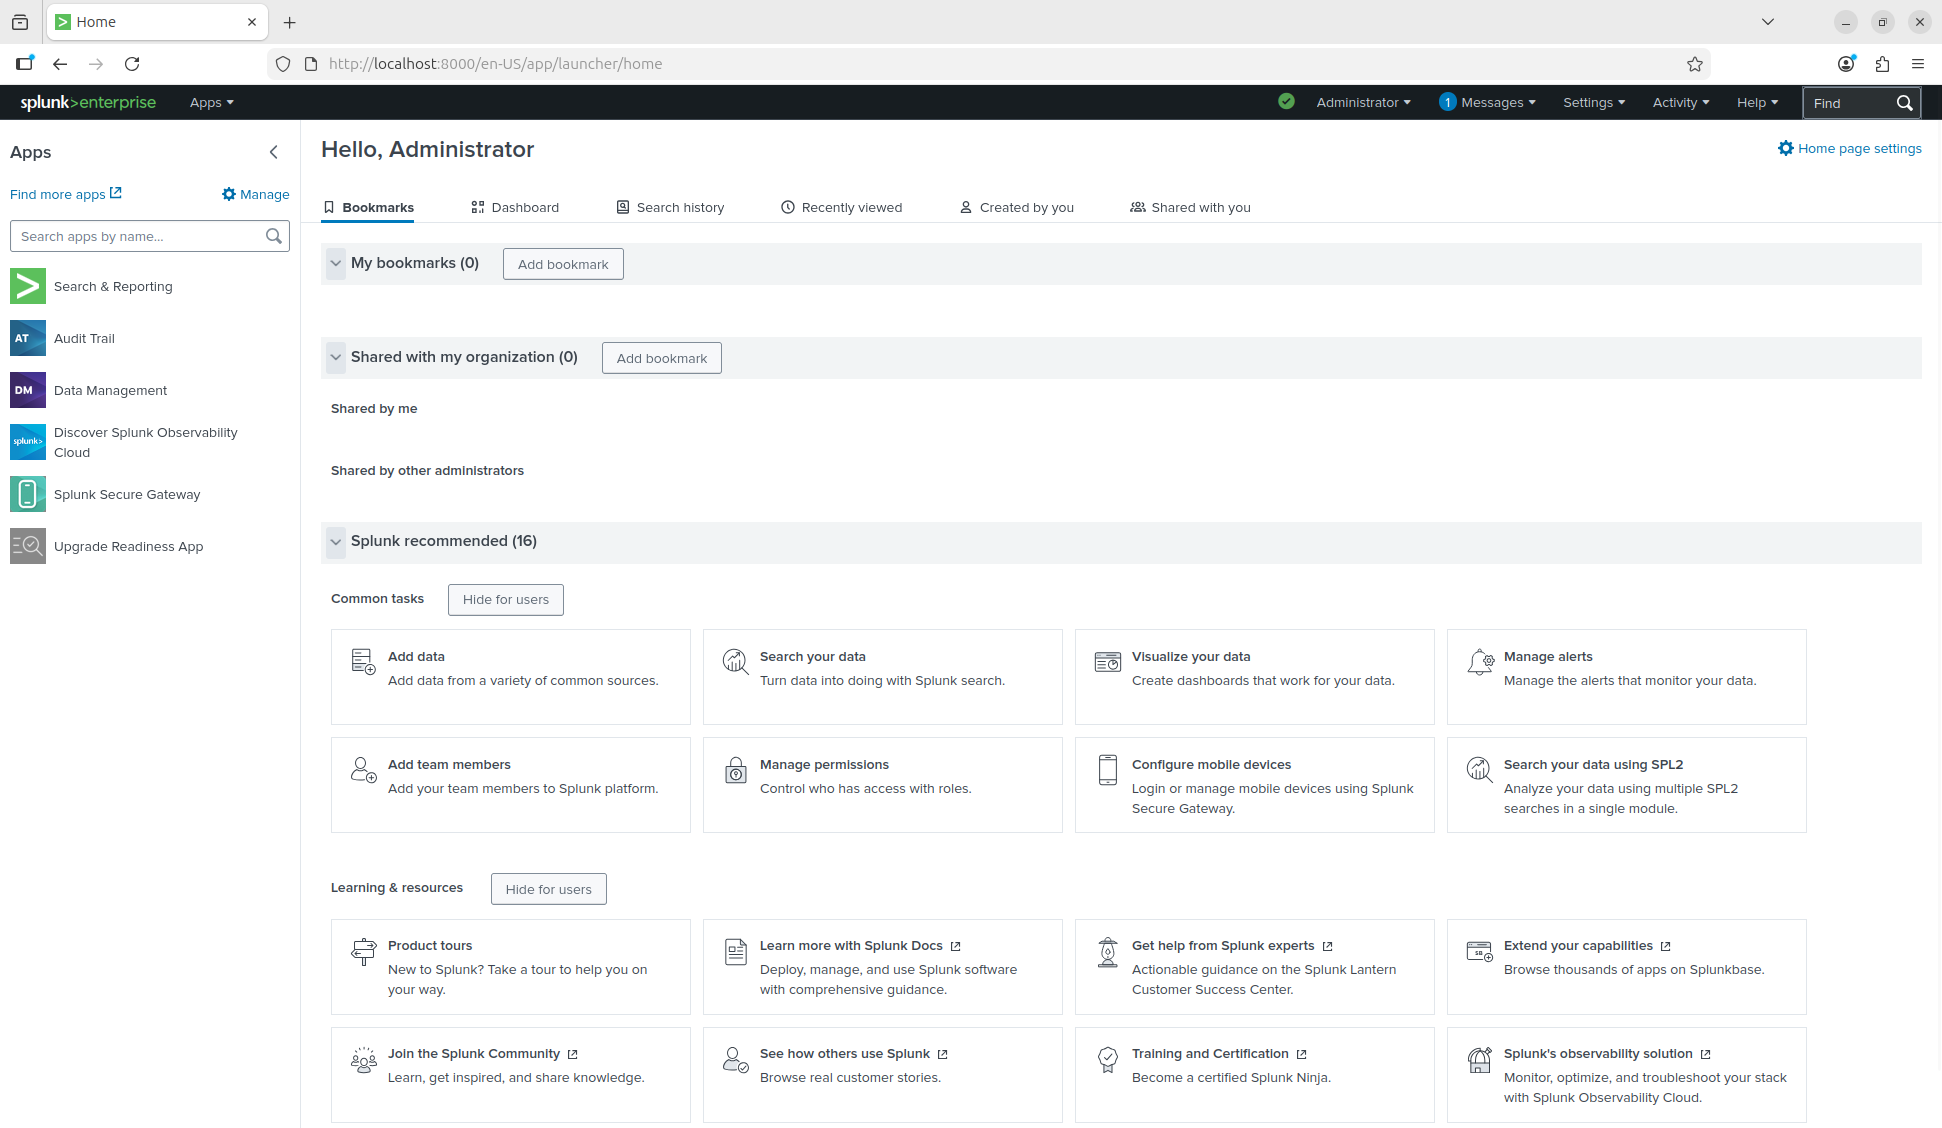
Task: Open the Activity dropdown menu
Action: point(1681,102)
